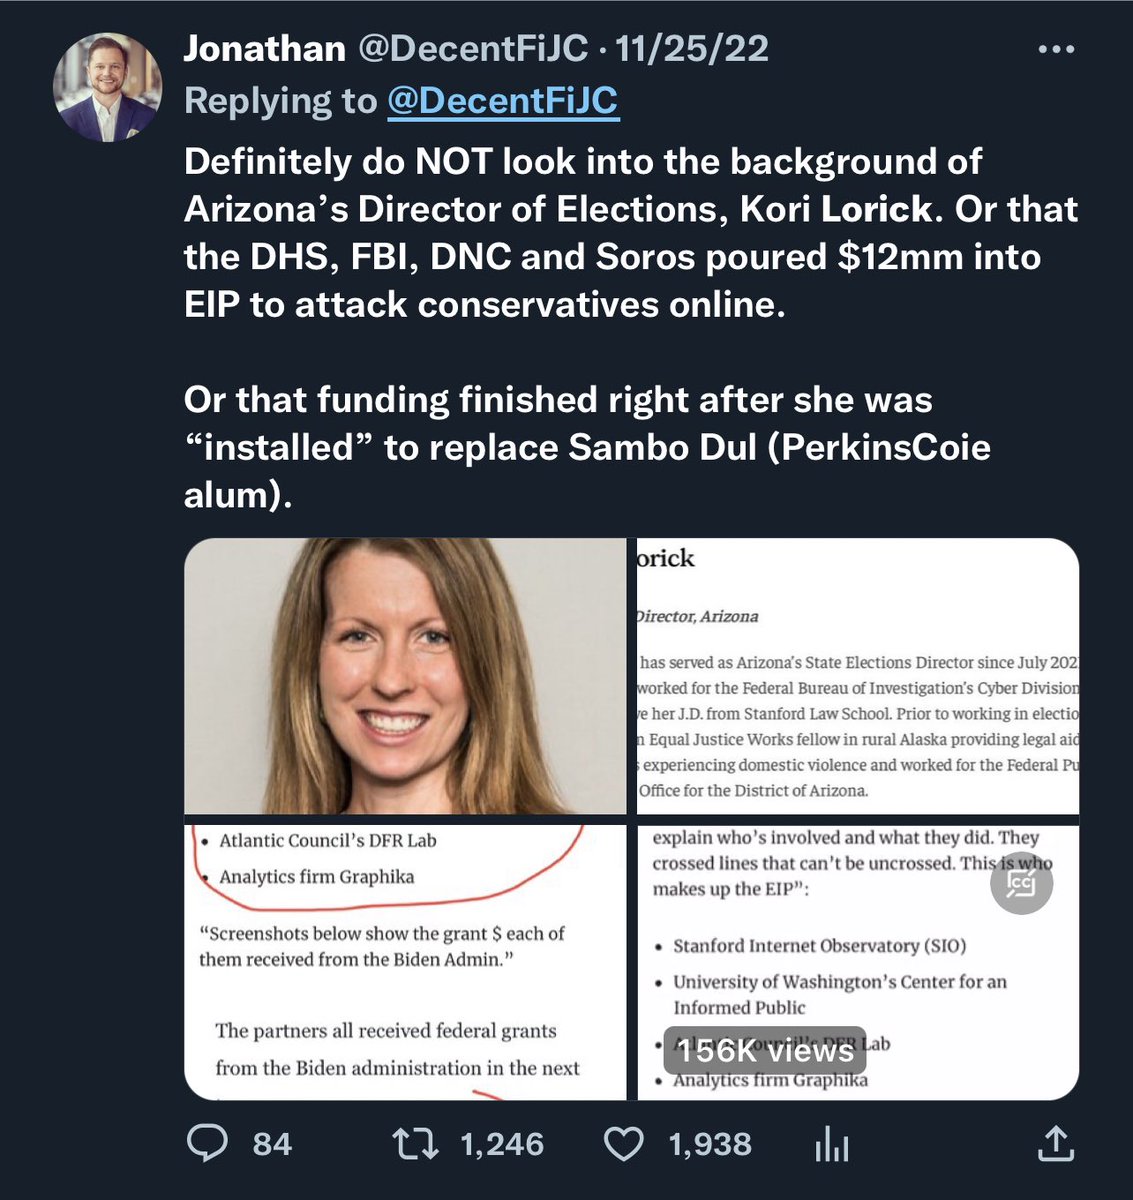Retweet using the retweet arrows icon
The width and height of the screenshot is (1133, 1200).
point(413,1143)
